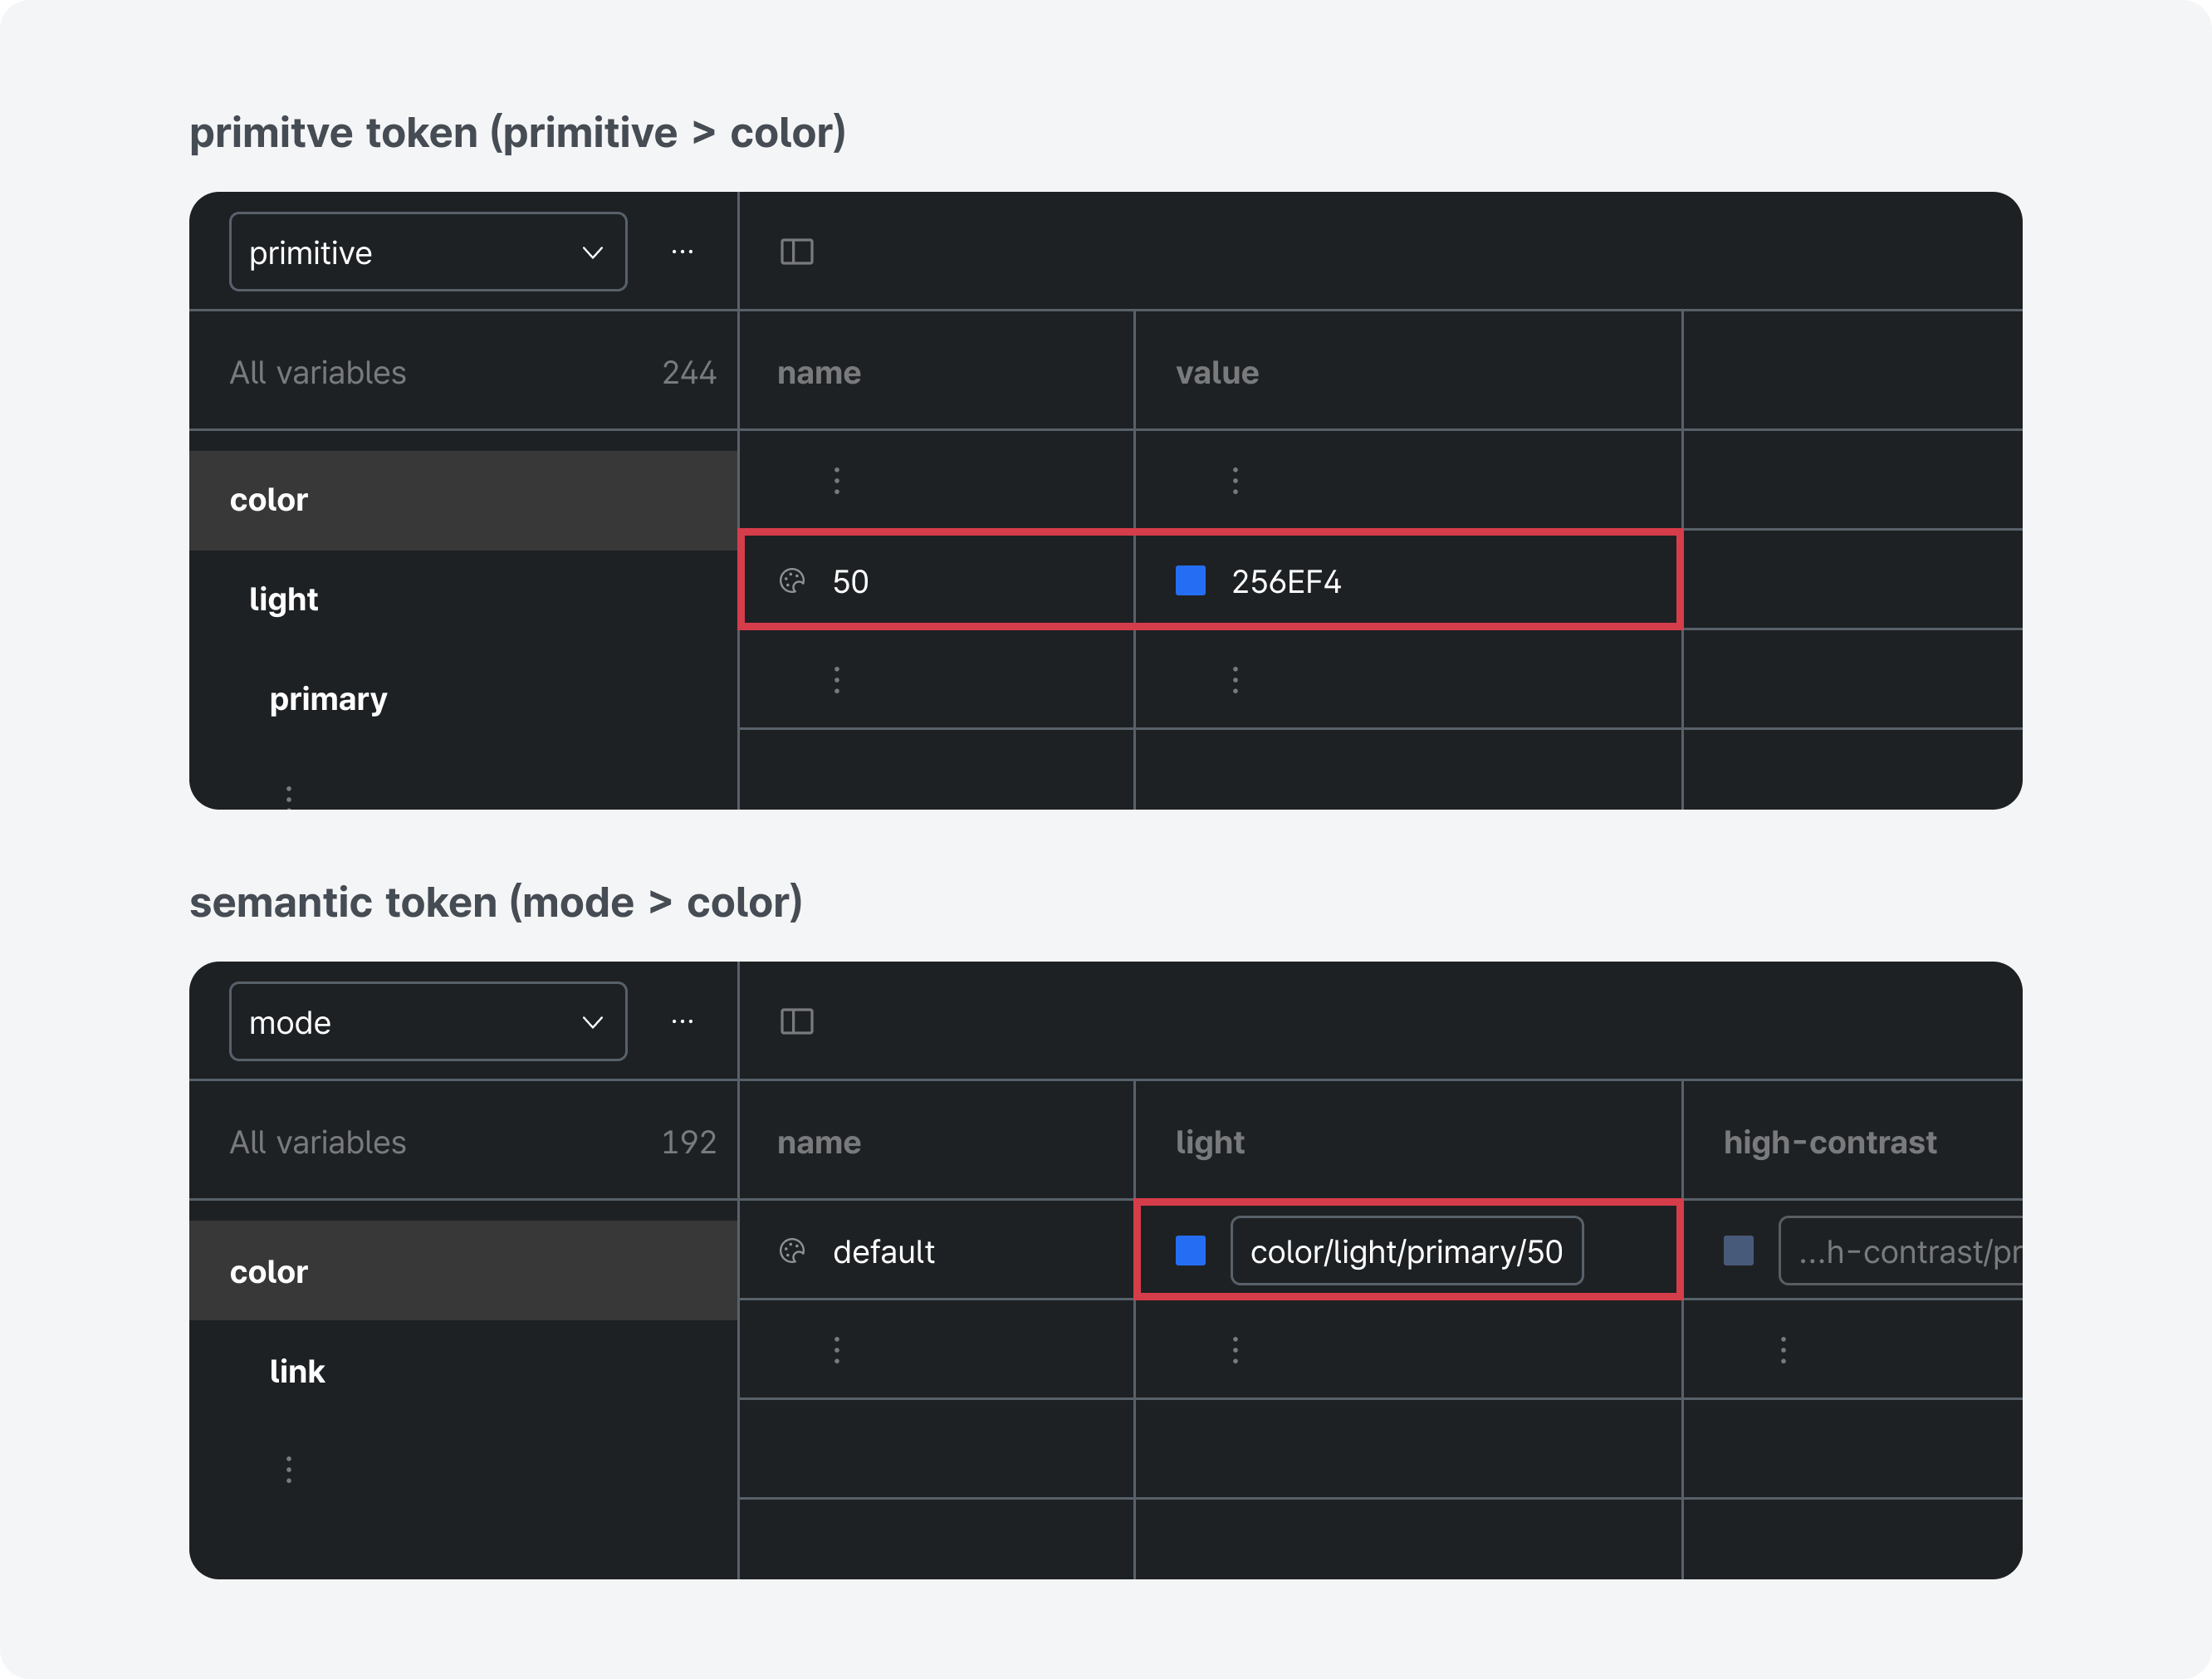Click color palette icon beside 50

pos(792,581)
